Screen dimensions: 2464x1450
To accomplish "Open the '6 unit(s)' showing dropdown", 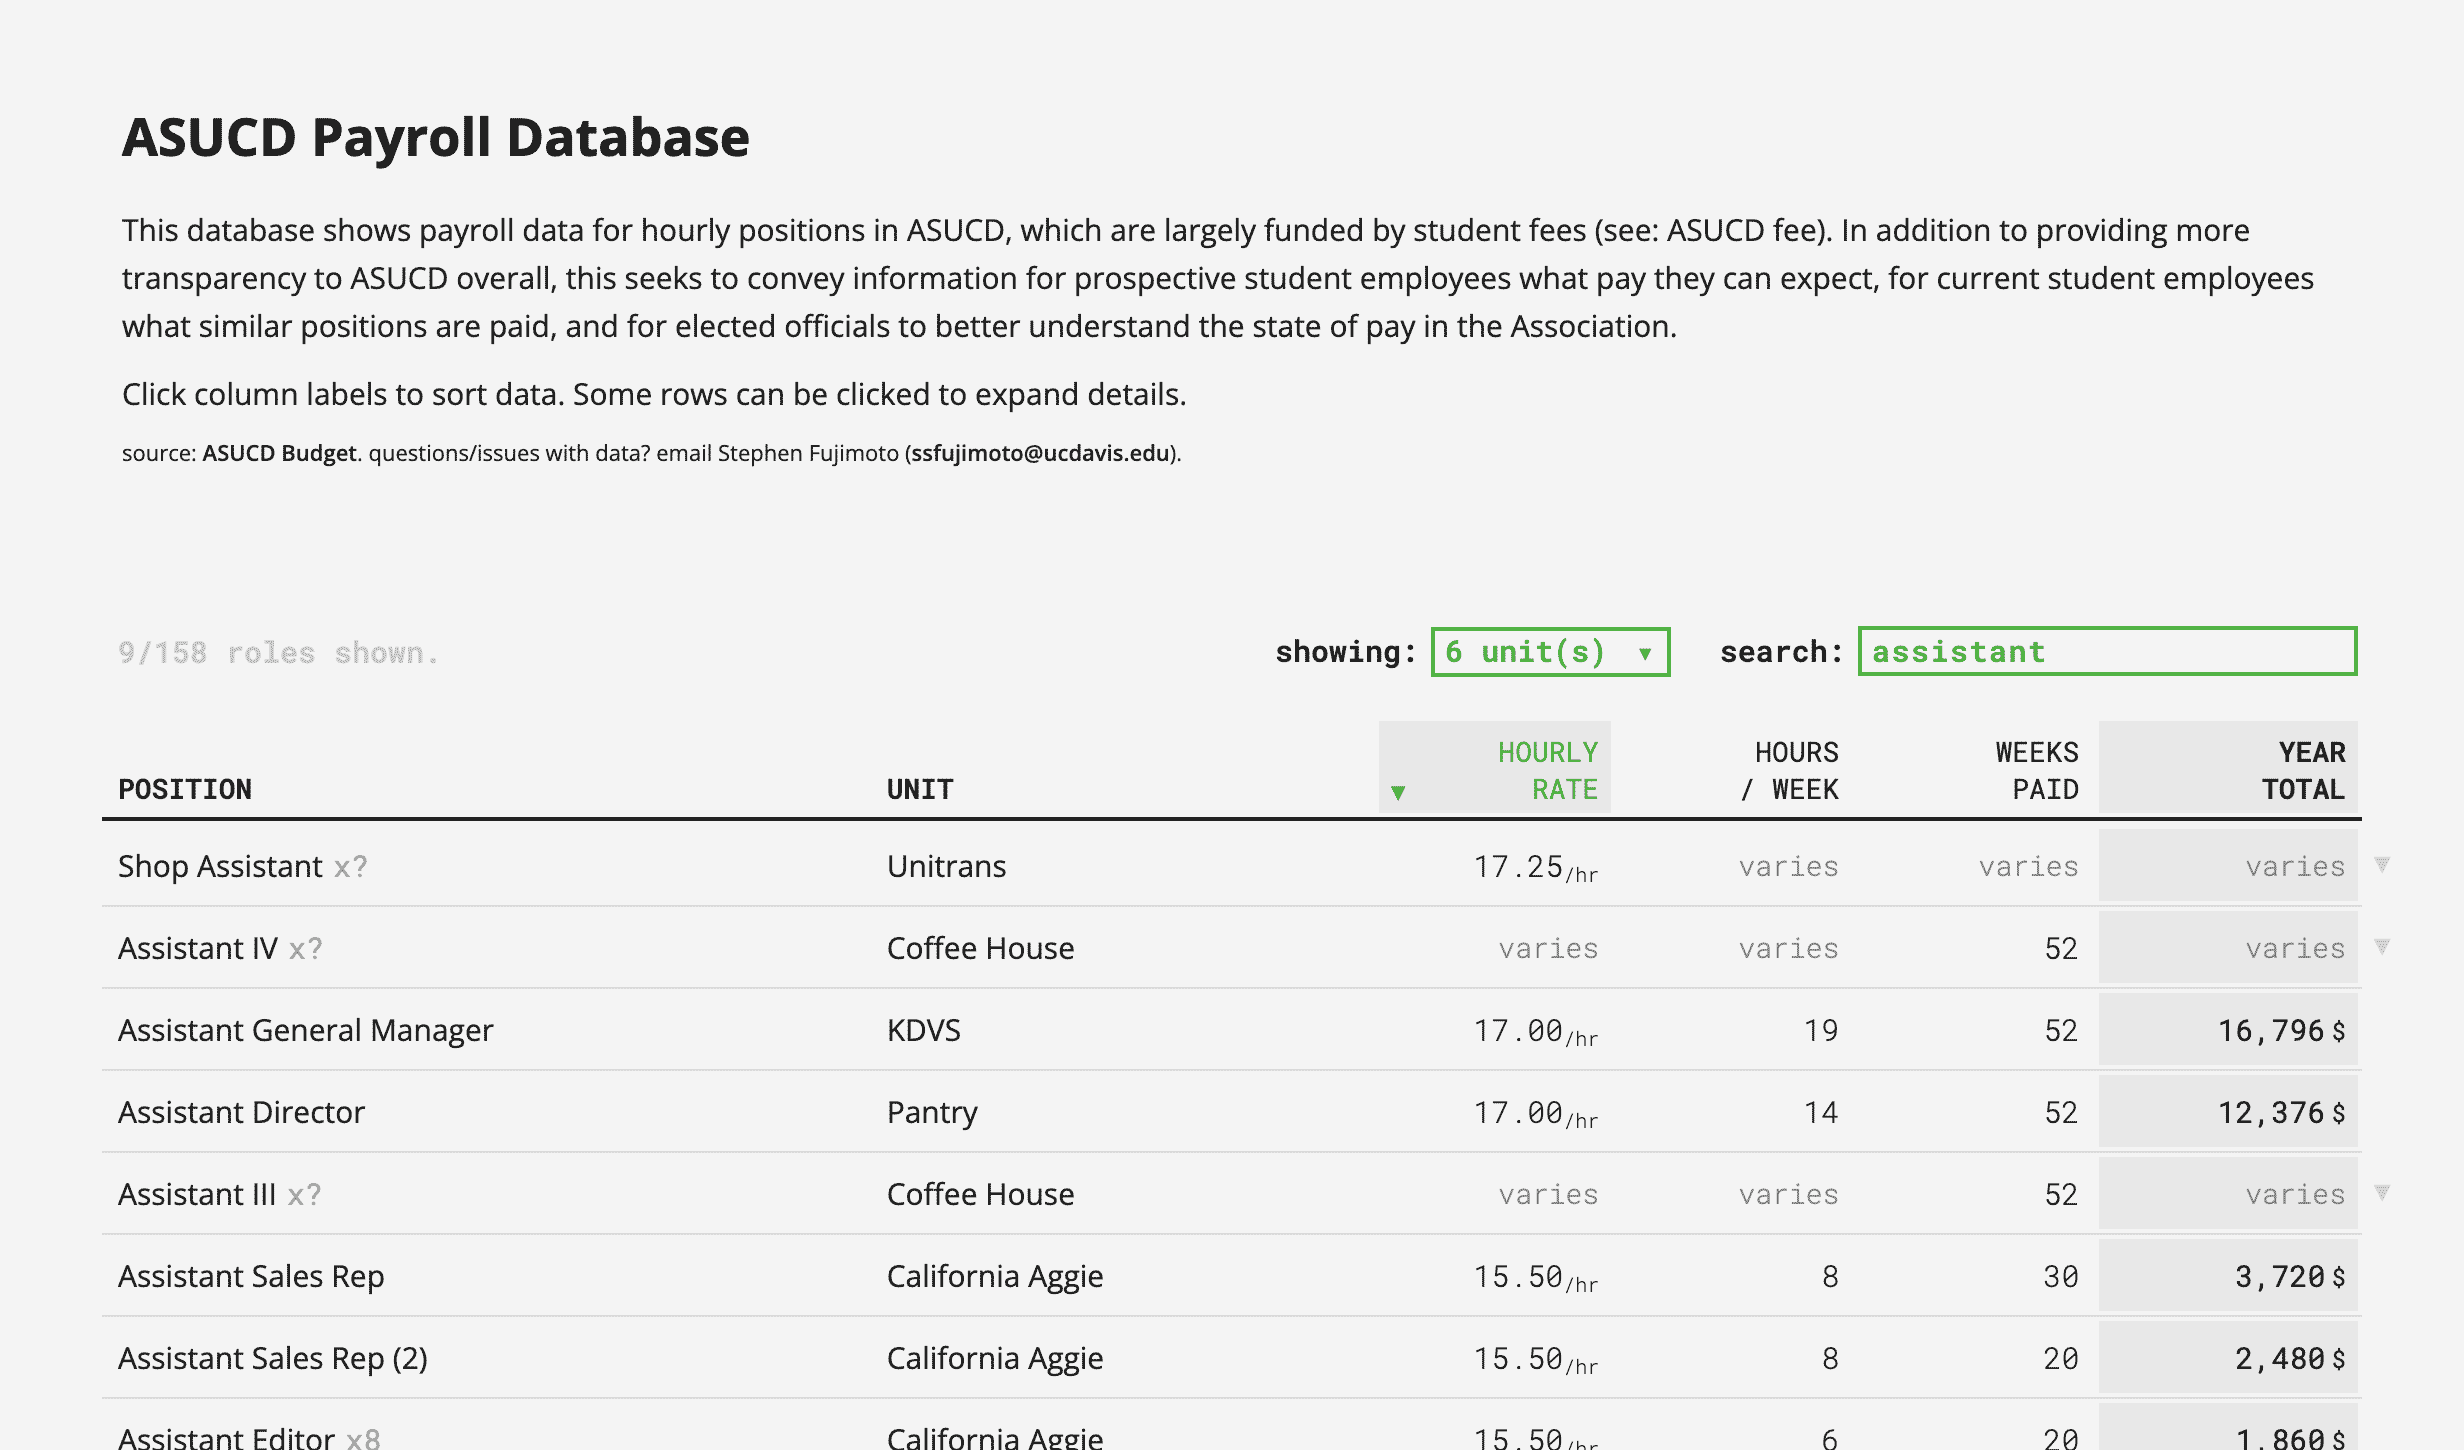I will coord(1550,652).
